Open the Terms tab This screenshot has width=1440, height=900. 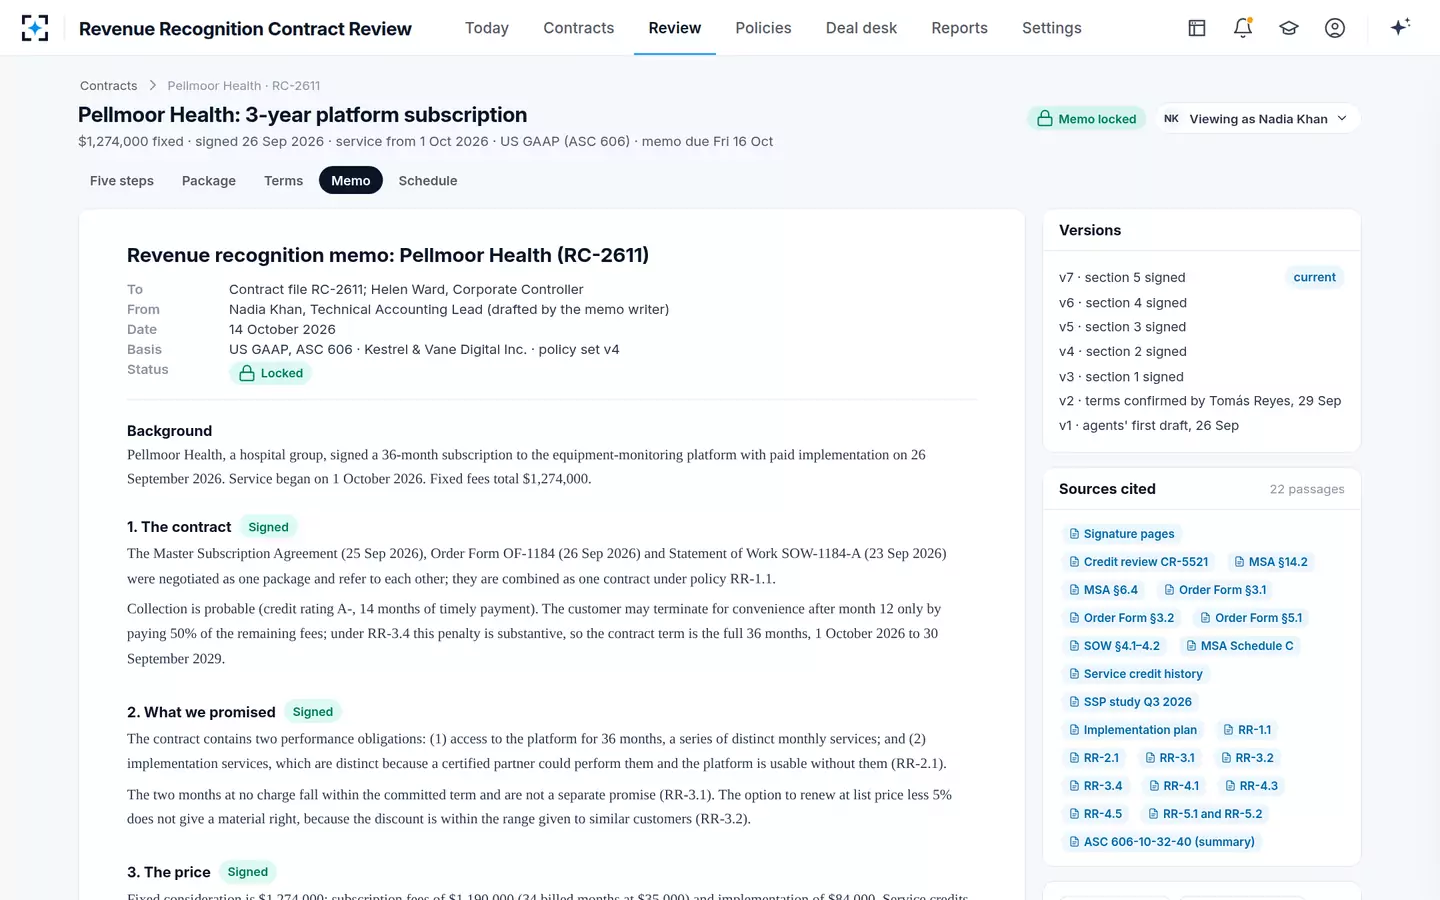pyautogui.click(x=283, y=181)
